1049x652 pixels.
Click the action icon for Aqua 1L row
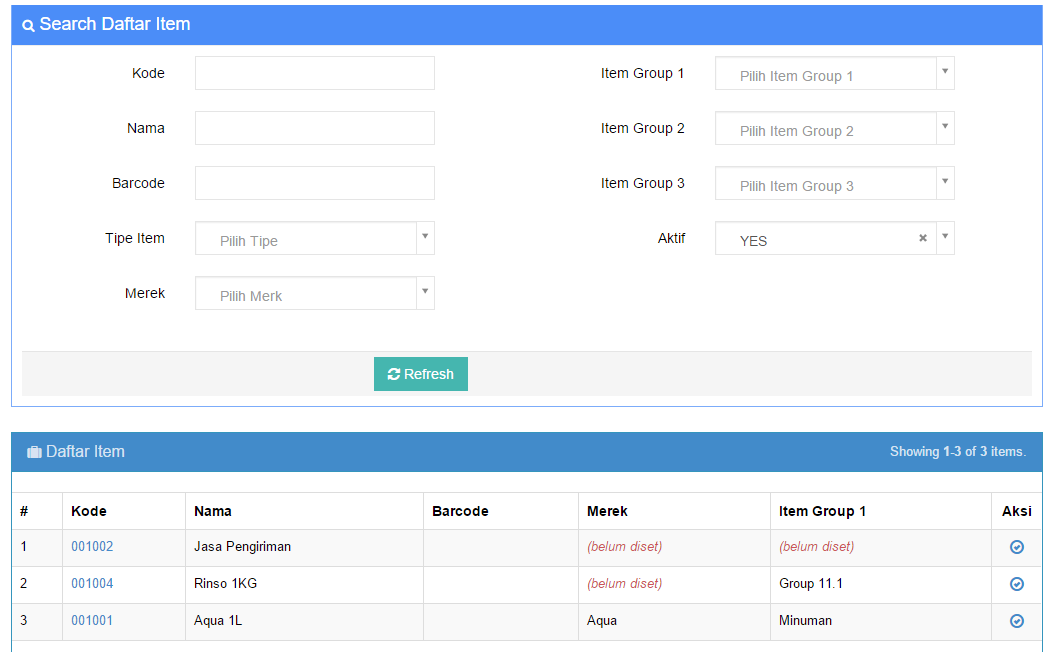[x=1016, y=621]
